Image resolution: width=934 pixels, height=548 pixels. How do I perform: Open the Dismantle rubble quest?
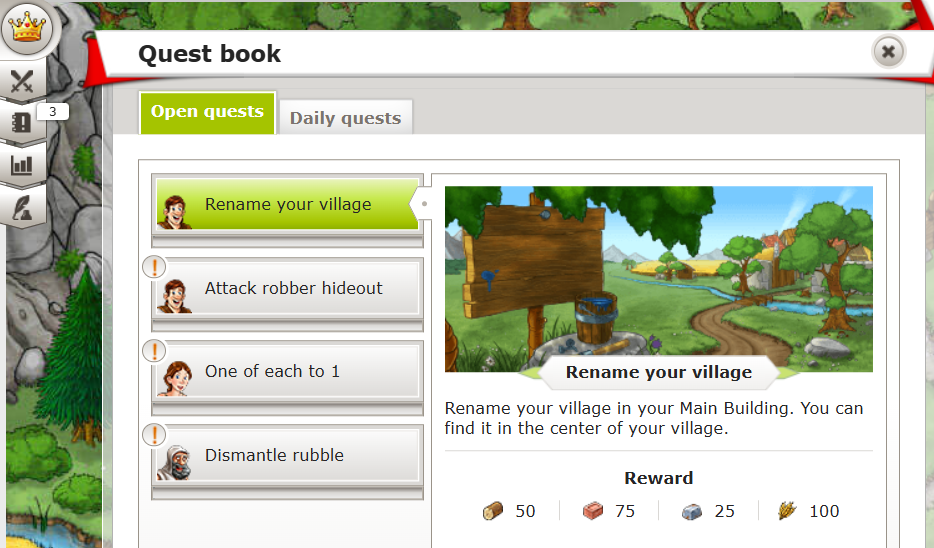tap(287, 455)
